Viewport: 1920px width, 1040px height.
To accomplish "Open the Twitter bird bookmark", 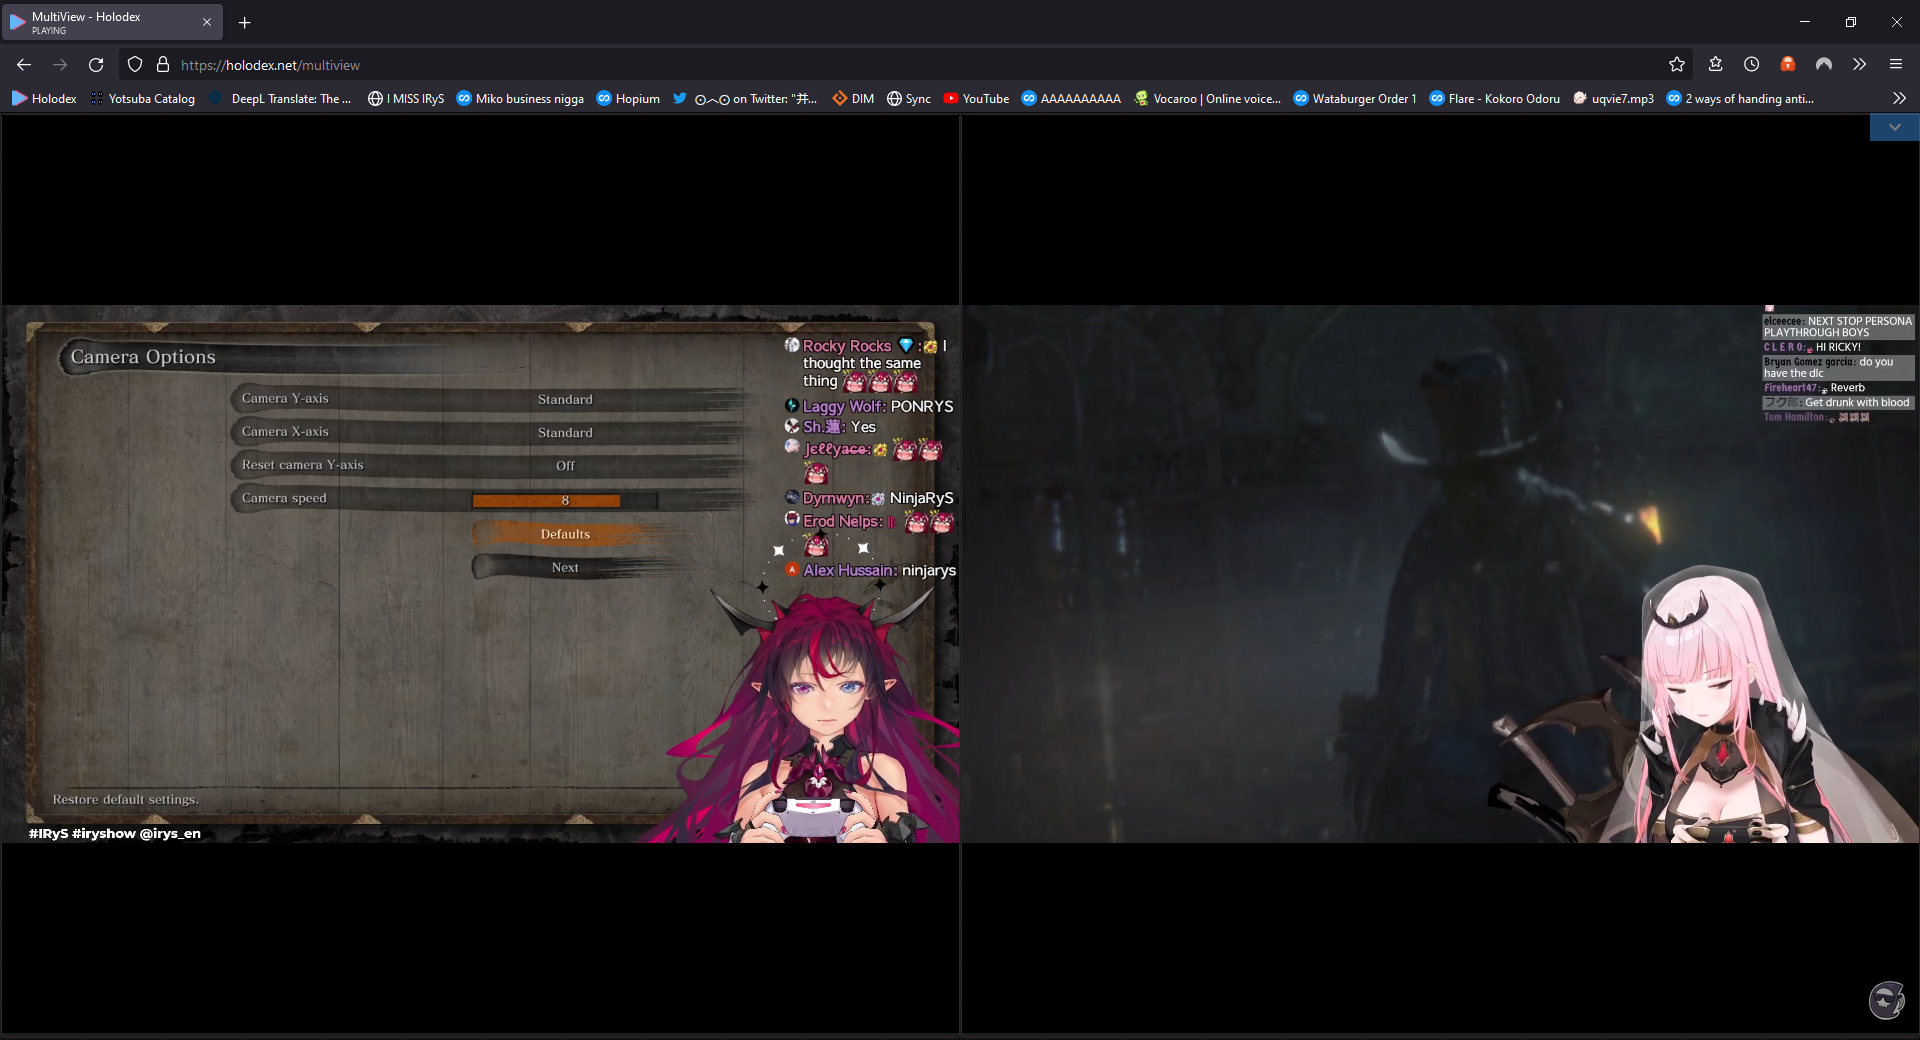I will pos(745,99).
